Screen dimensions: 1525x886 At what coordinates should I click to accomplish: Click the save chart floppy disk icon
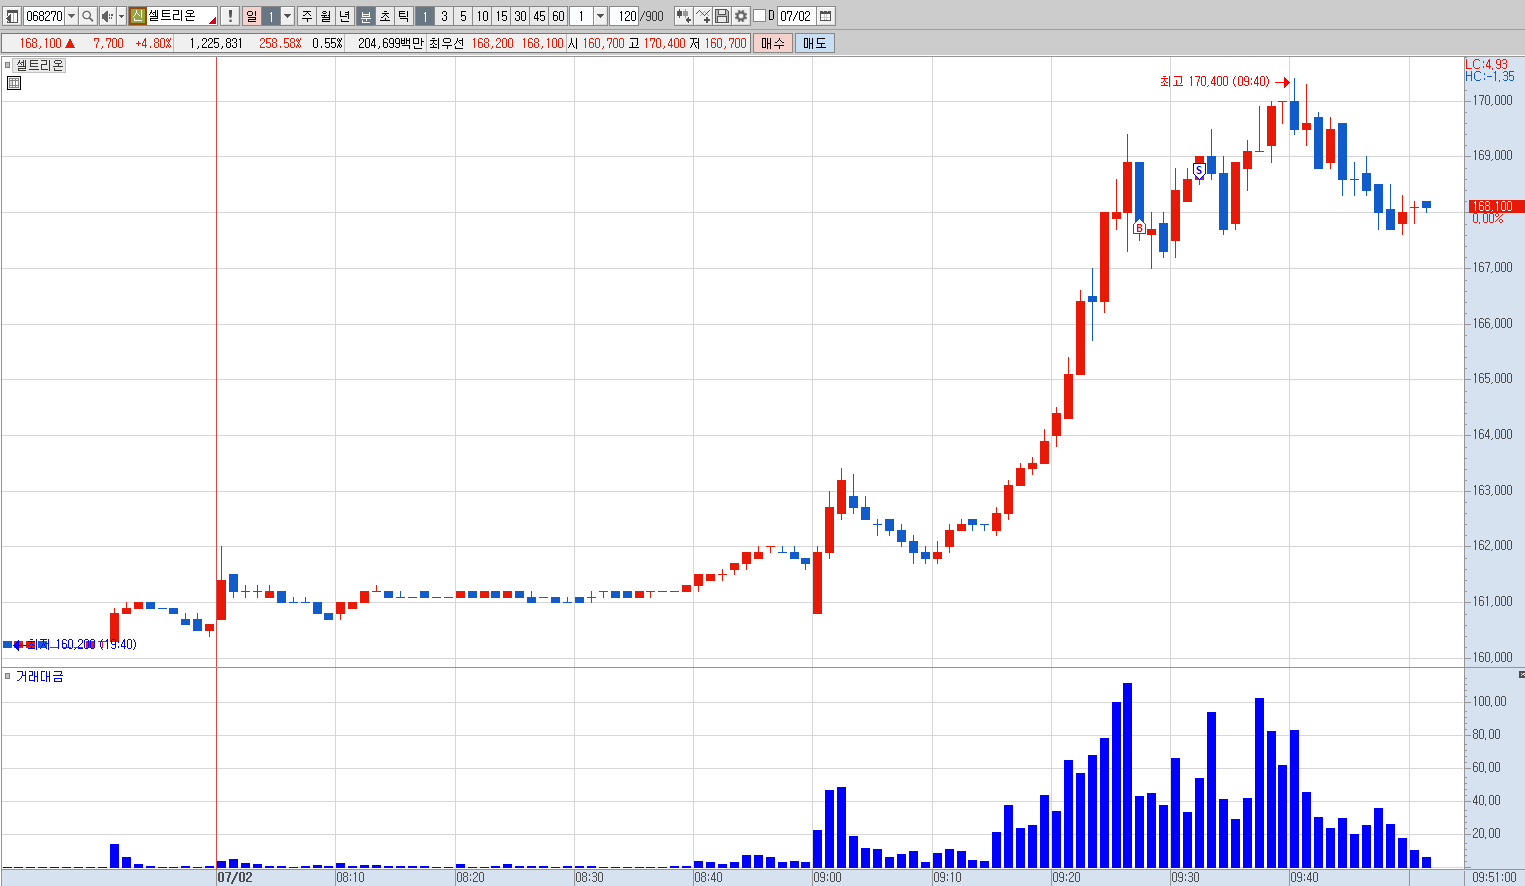click(x=722, y=16)
